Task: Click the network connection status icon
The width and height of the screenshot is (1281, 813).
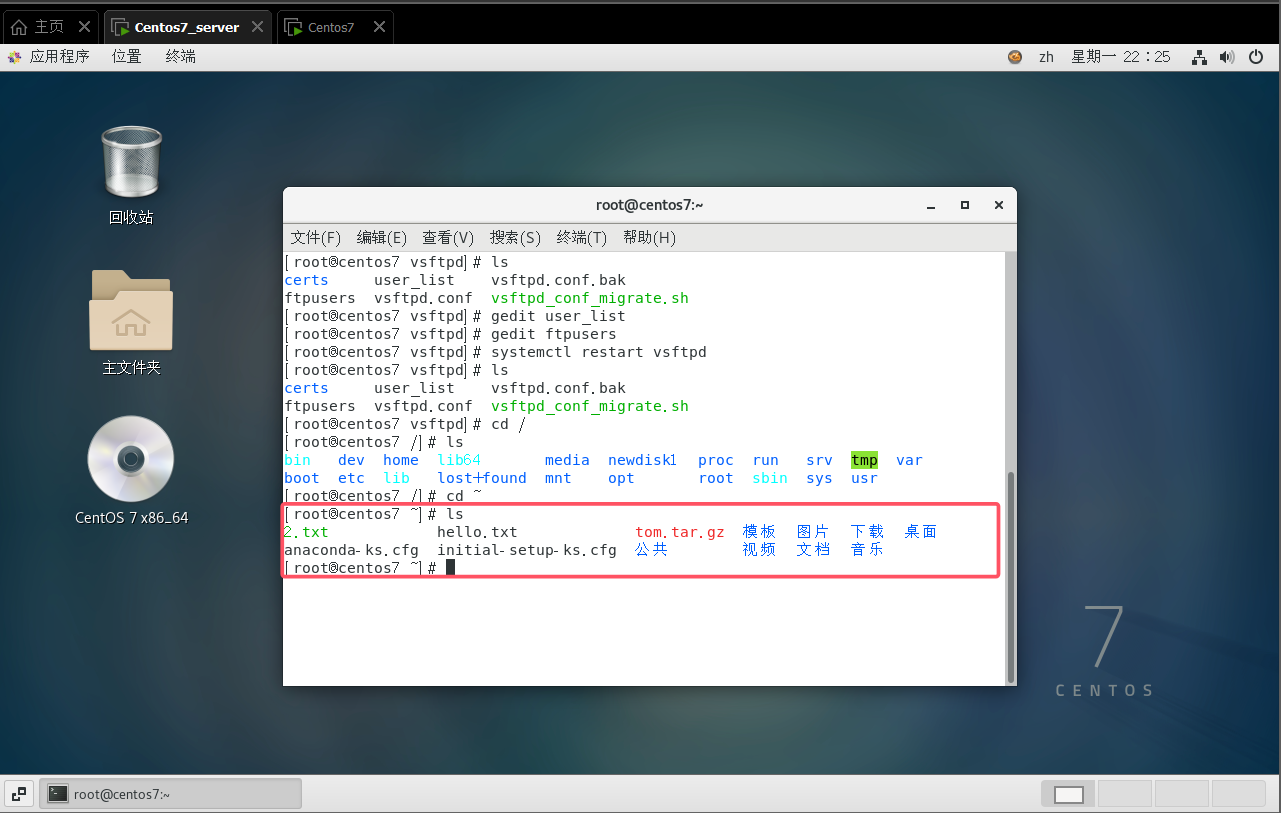Action: (1199, 57)
